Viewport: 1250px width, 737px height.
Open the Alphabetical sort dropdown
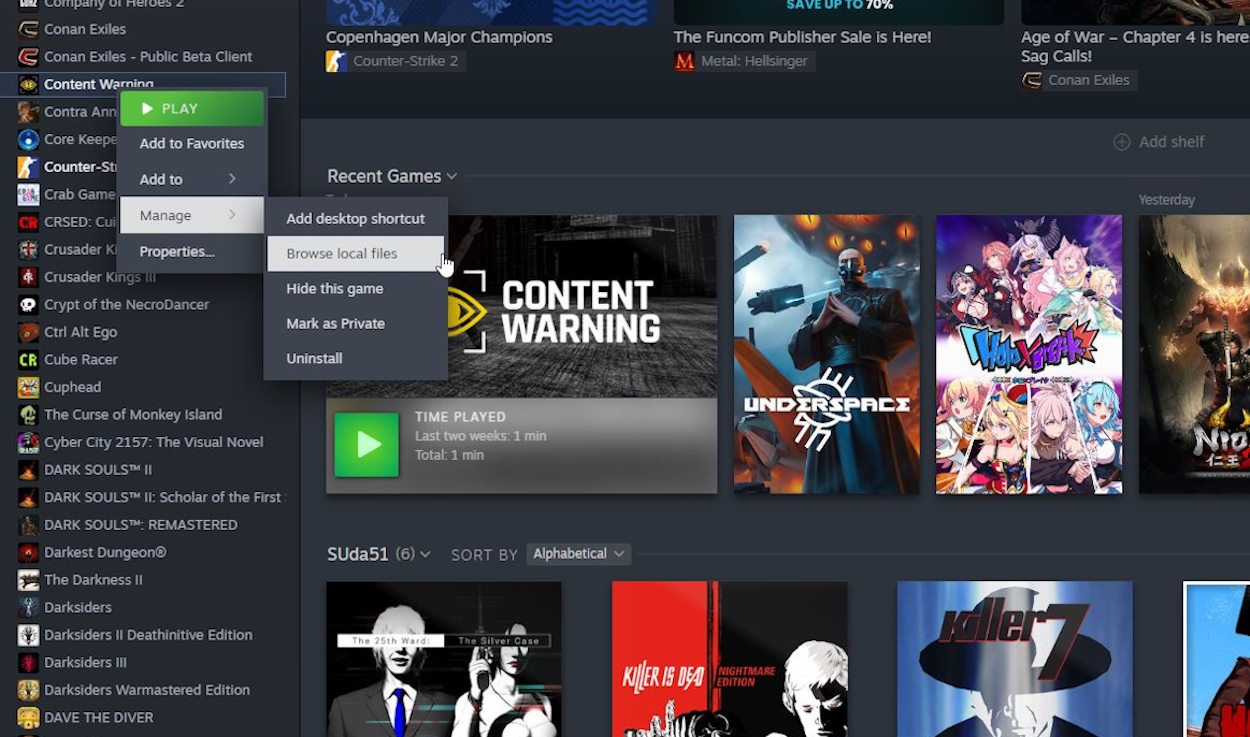point(579,554)
